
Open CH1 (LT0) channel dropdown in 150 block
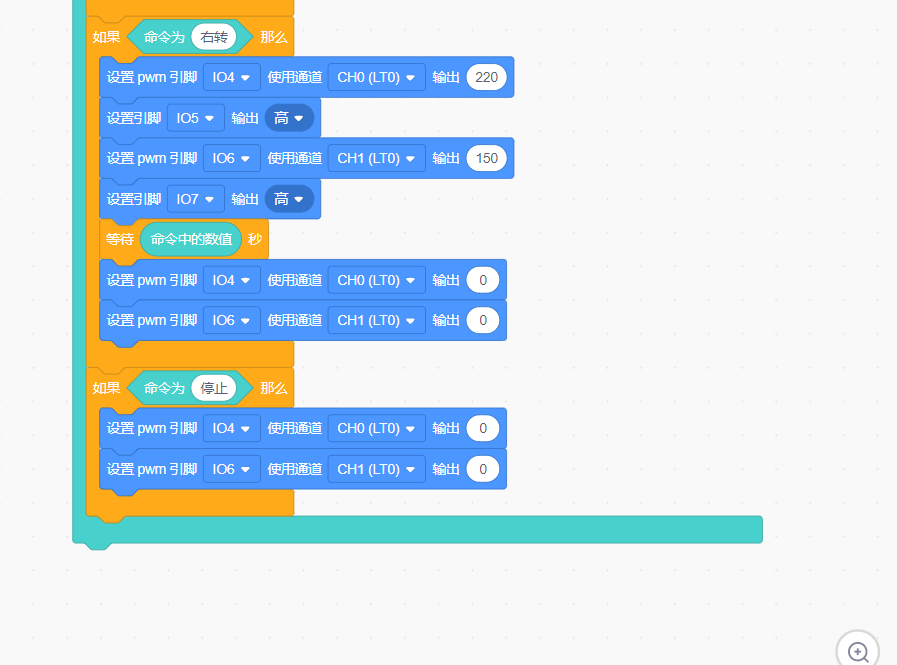[376, 159]
